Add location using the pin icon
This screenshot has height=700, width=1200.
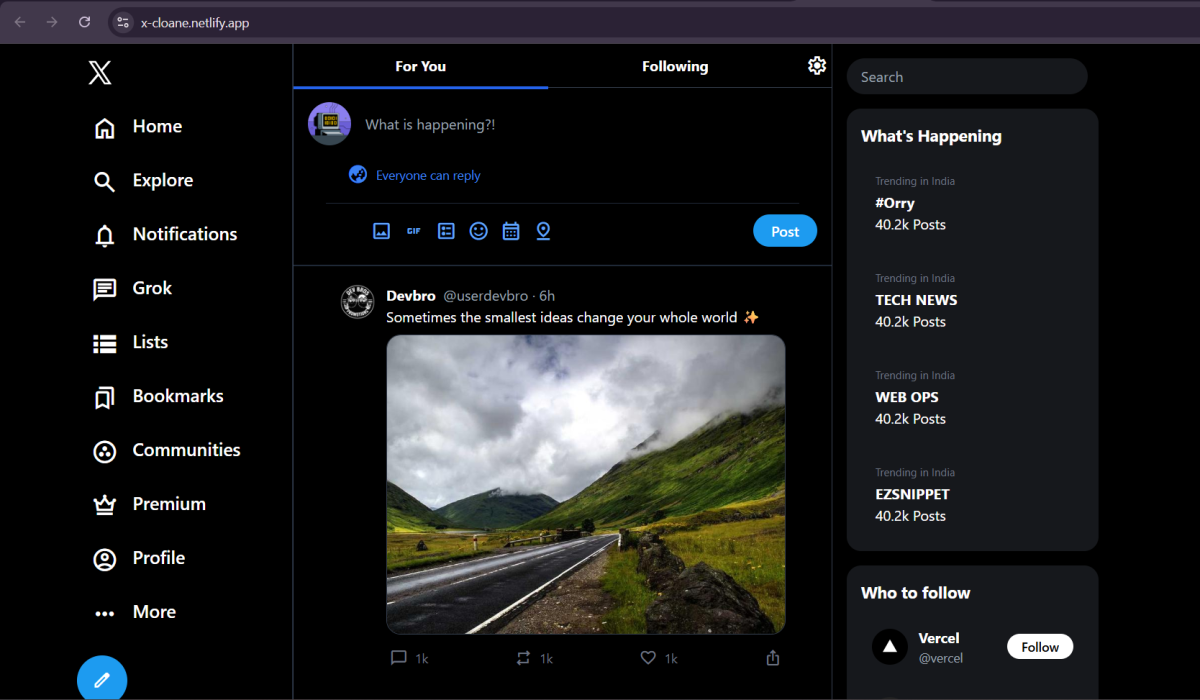click(x=543, y=231)
